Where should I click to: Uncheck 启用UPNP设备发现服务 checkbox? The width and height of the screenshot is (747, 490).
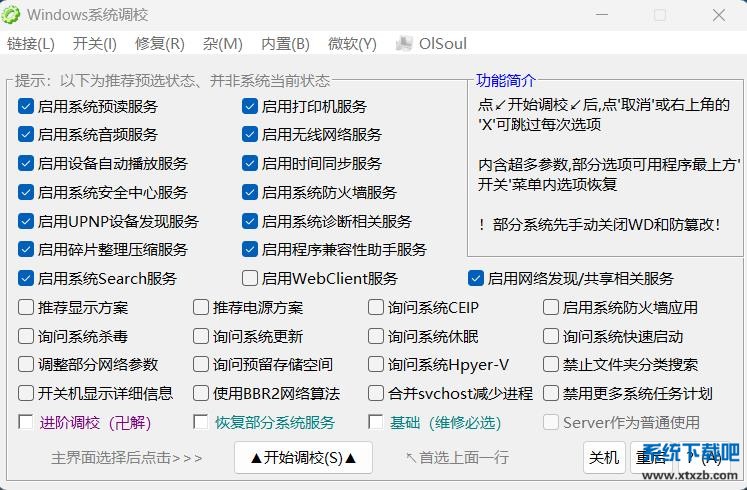26,221
